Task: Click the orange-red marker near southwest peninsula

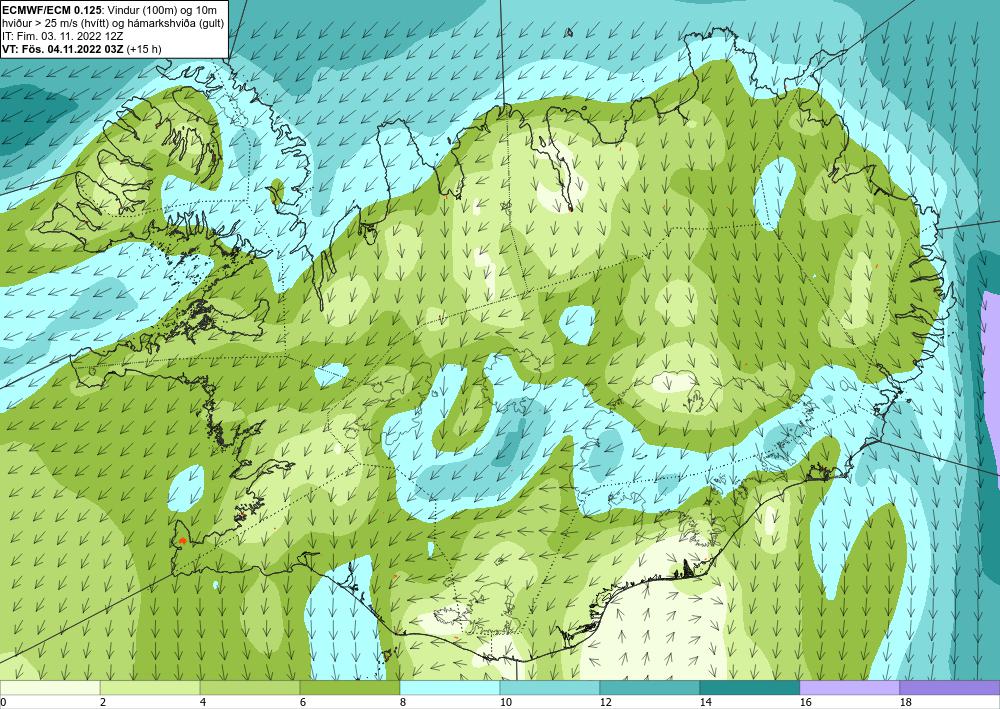Action: pyautogui.click(x=182, y=541)
